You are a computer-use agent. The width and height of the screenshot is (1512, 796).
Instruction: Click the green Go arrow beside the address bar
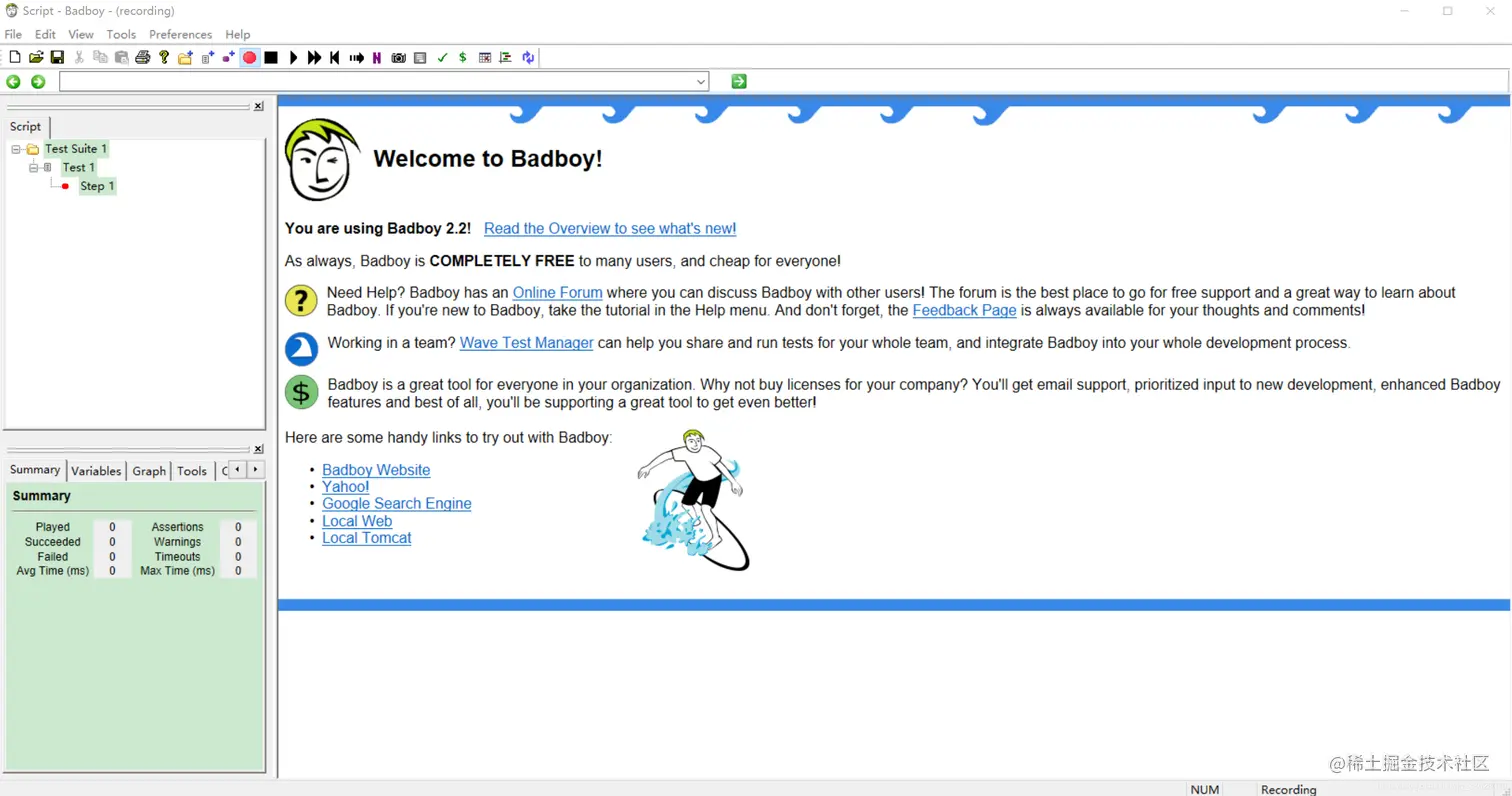click(739, 81)
